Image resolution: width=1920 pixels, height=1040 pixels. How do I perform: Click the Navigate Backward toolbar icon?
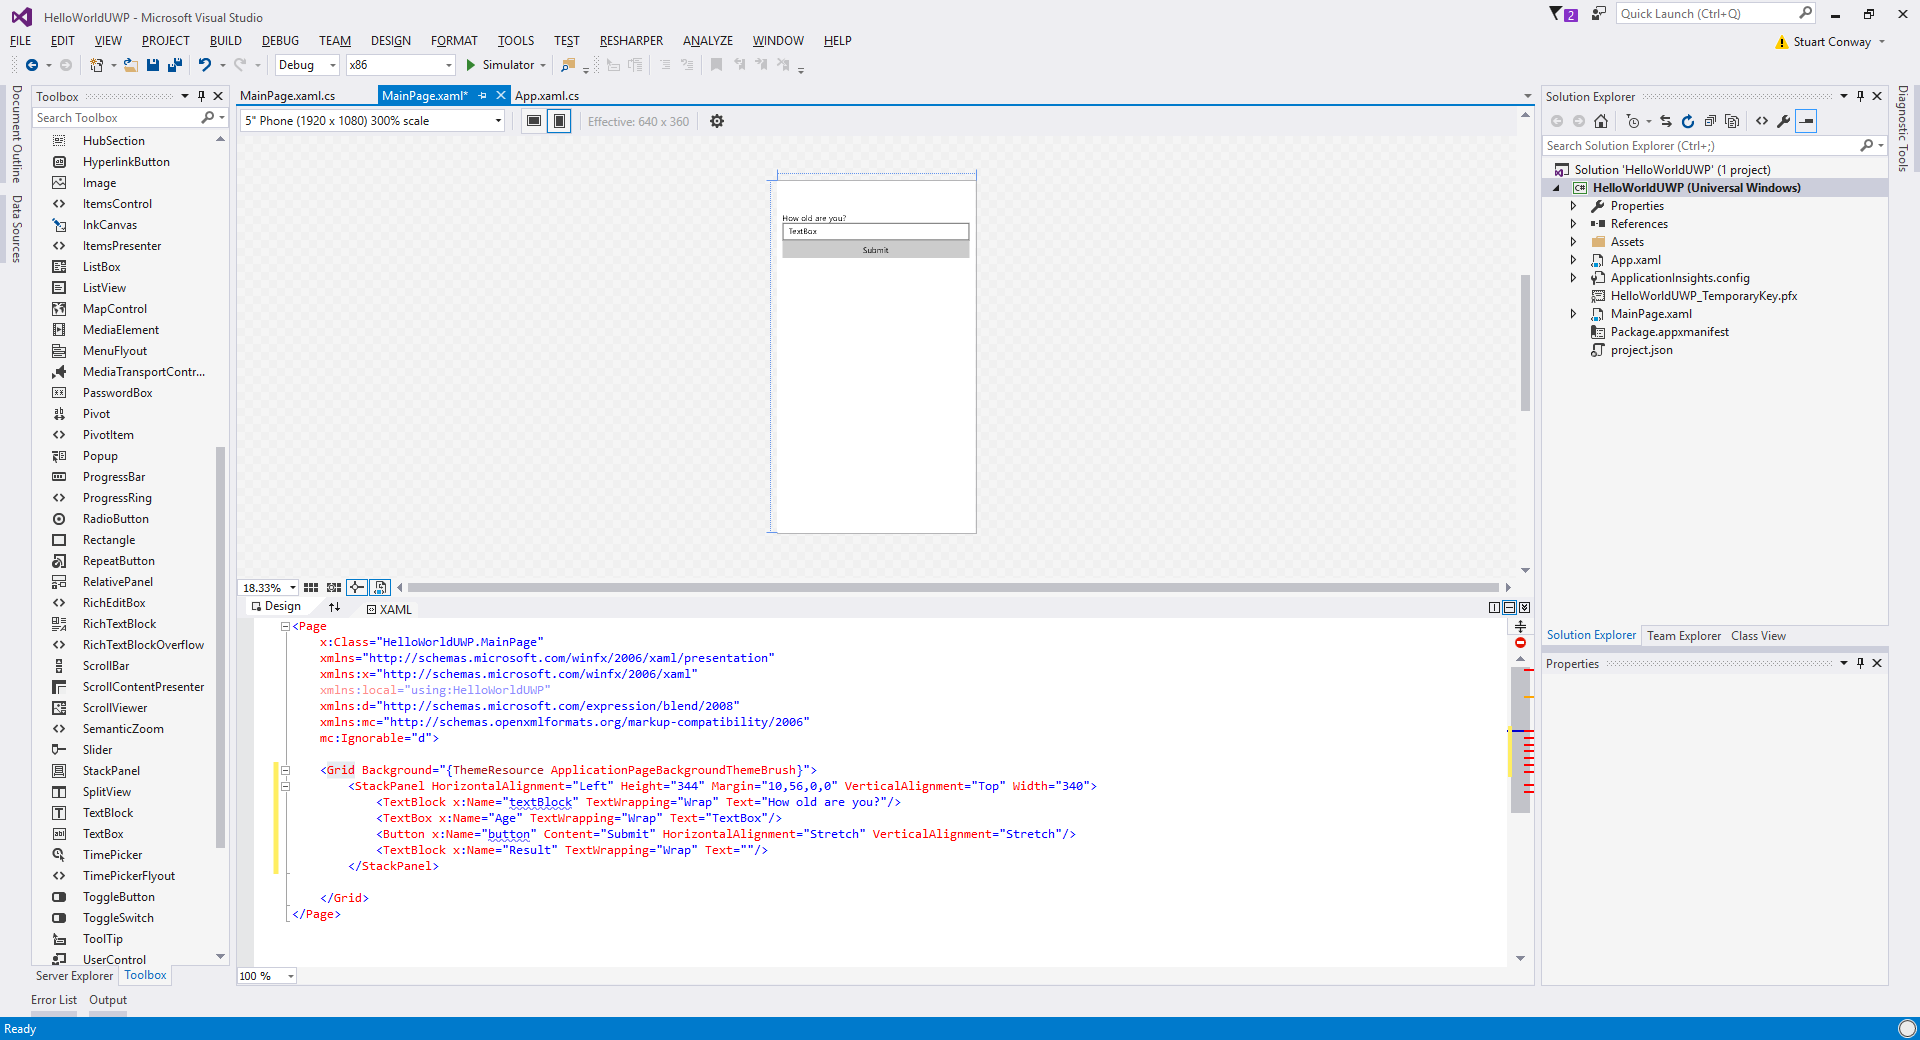click(32, 65)
